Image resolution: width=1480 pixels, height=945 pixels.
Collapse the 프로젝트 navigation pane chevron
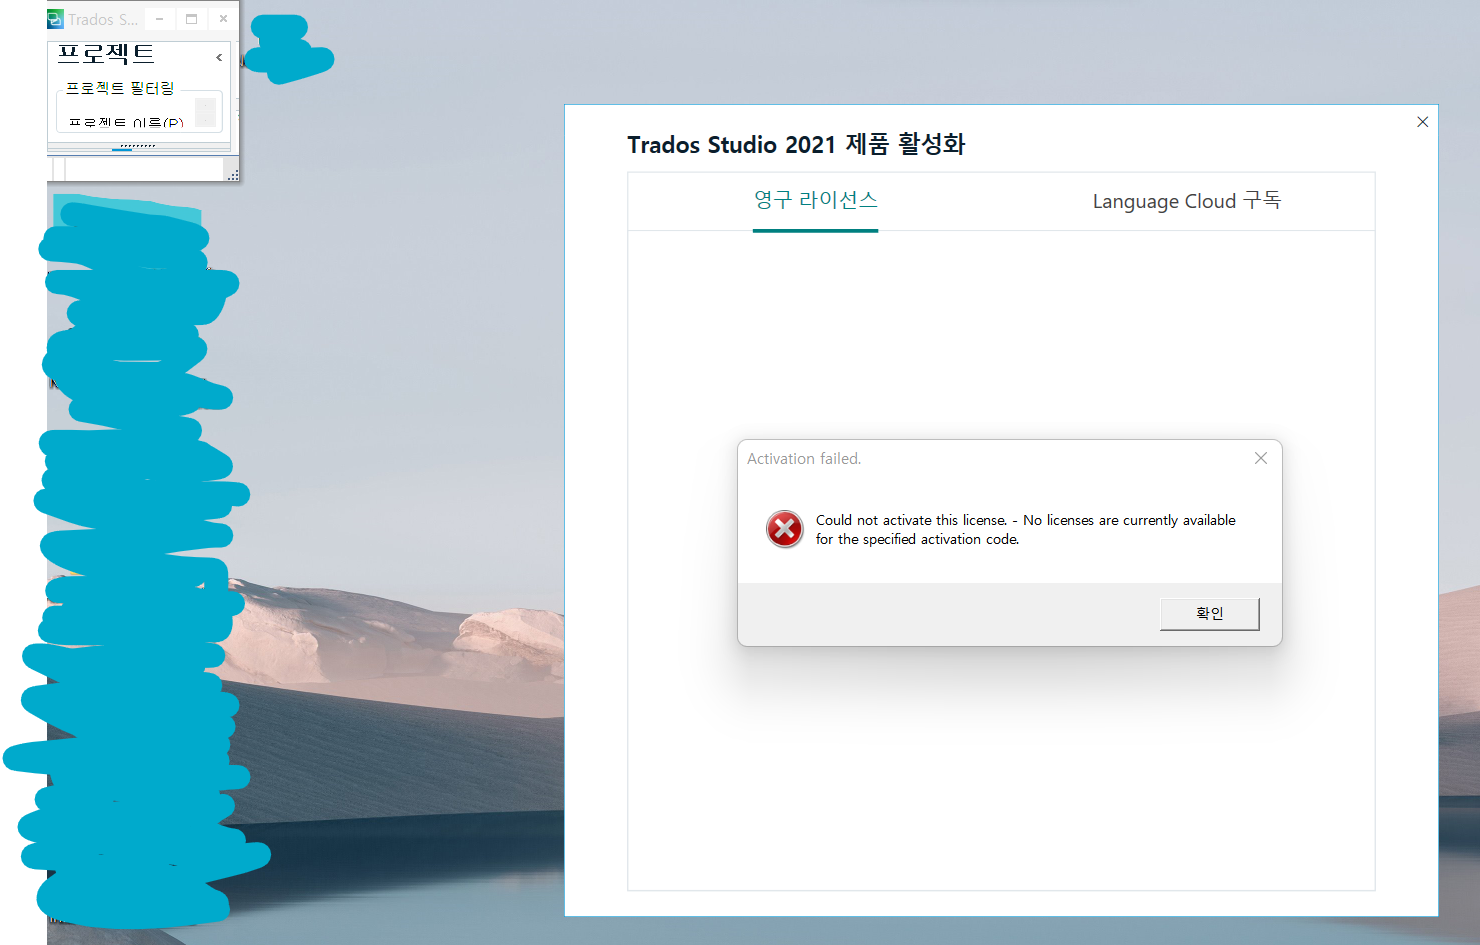click(219, 58)
